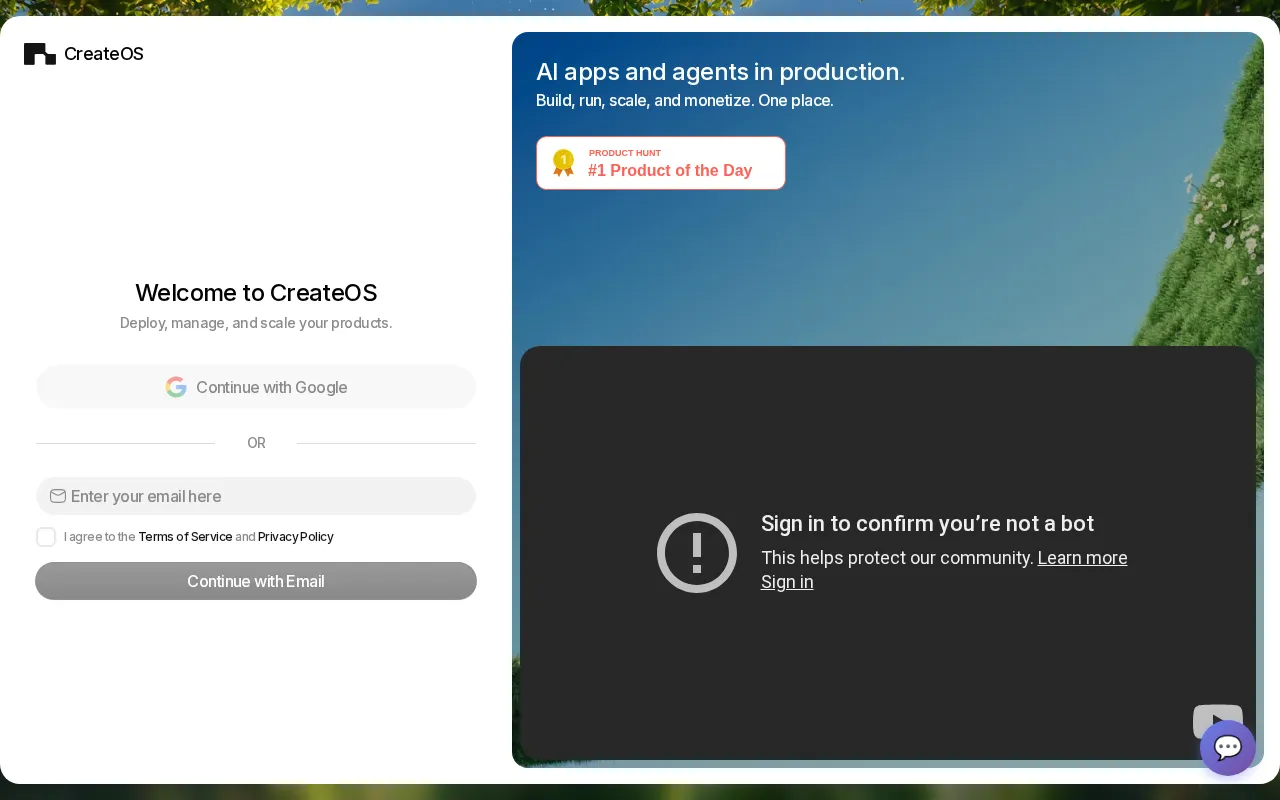Screen dimensions: 1280x800
Task: Click the 'Deploy, manage, and scale your products.' text
Action: tap(256, 323)
